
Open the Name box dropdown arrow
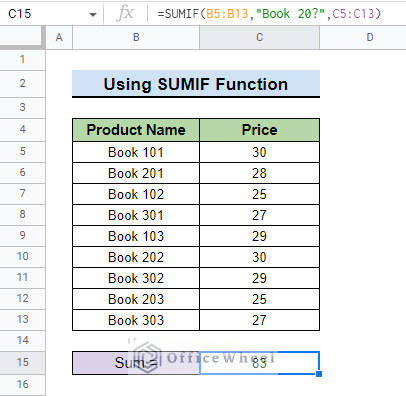93,14
